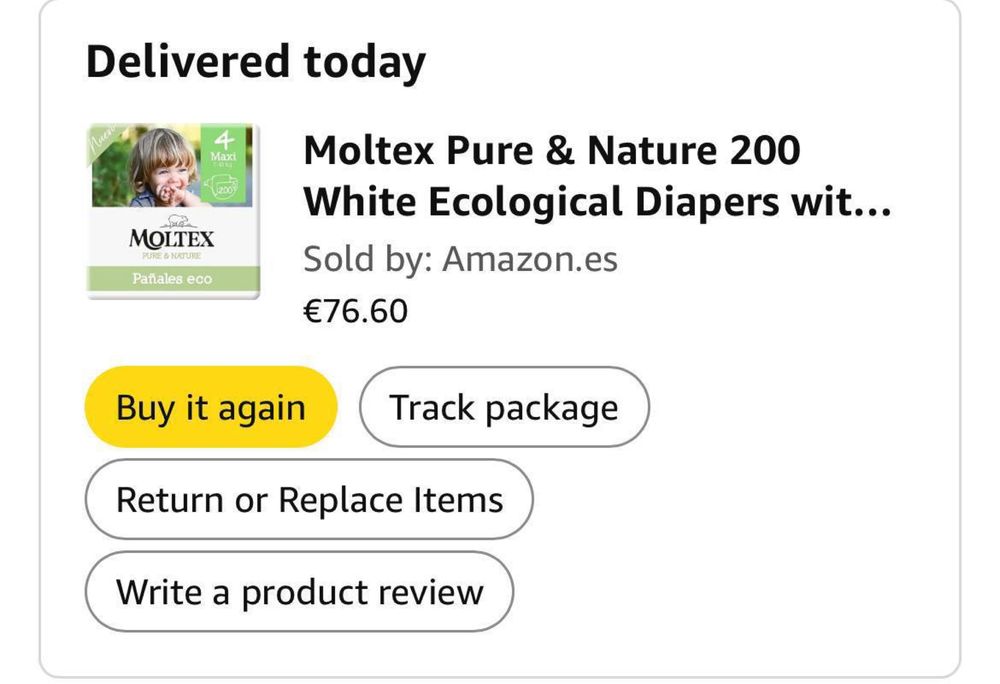Select Return or Replace Items
Viewport: 1000px width, 684px height.
pyautogui.click(x=309, y=499)
